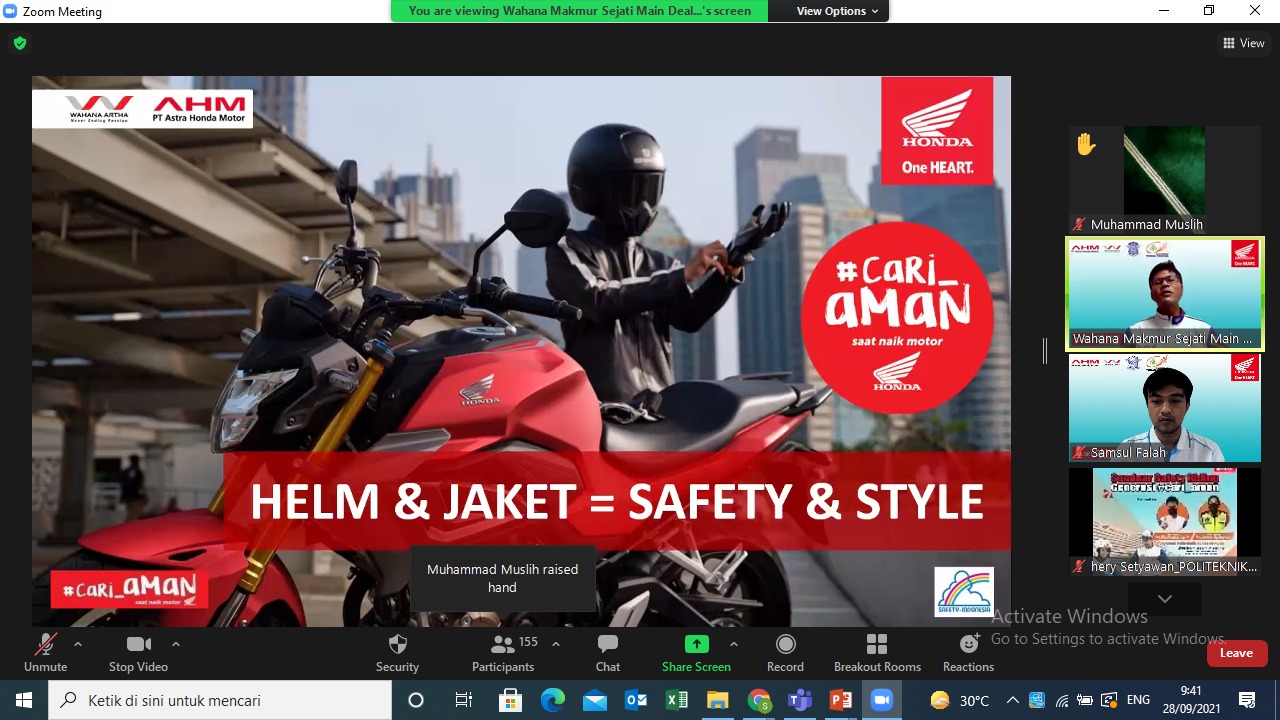Expand audio options arrow beside Unmute
The width and height of the screenshot is (1280, 720).
coord(78,644)
